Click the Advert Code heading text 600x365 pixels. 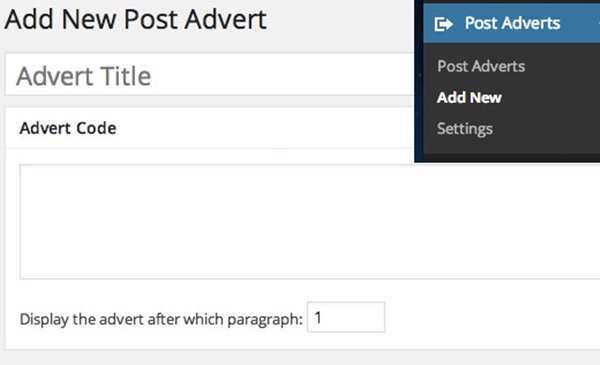68,128
